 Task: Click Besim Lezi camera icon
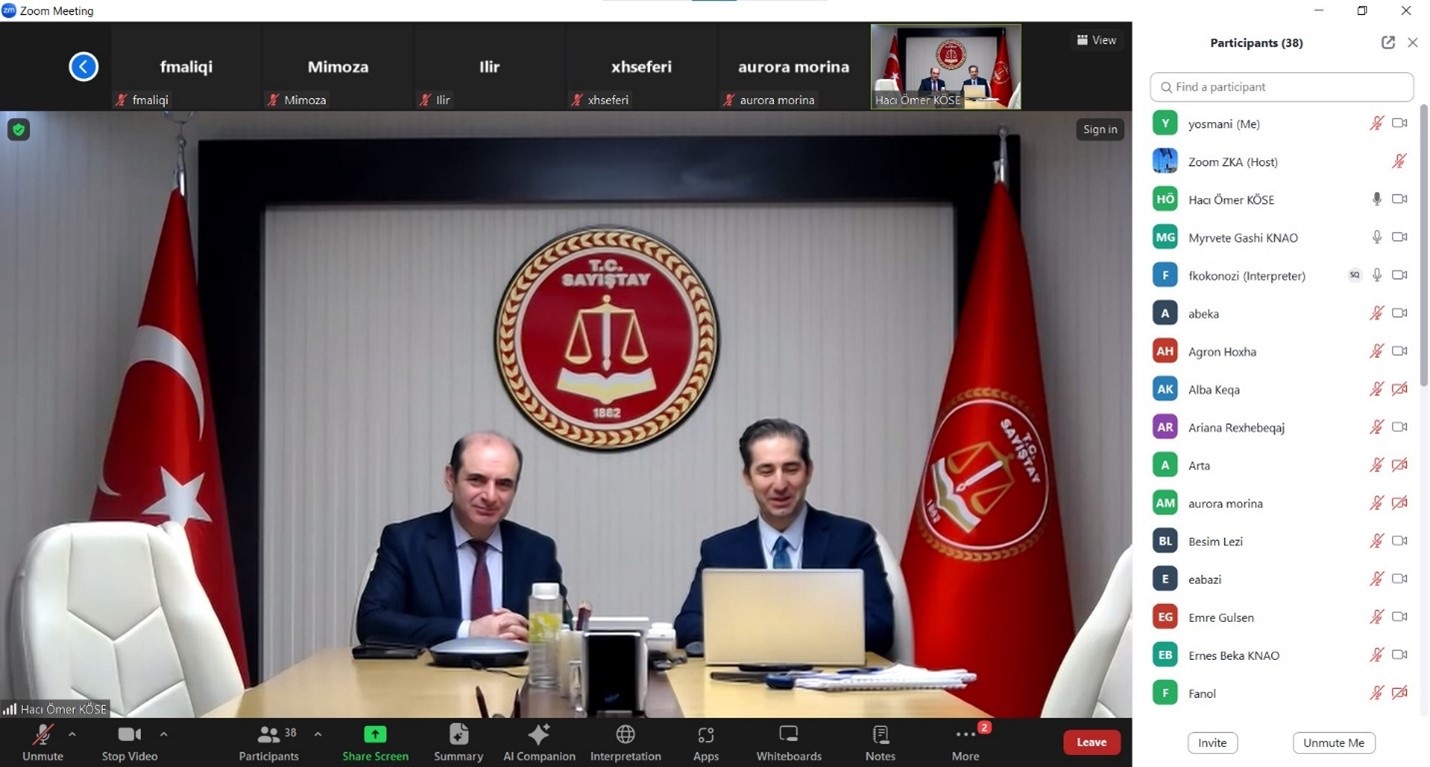tap(1400, 541)
